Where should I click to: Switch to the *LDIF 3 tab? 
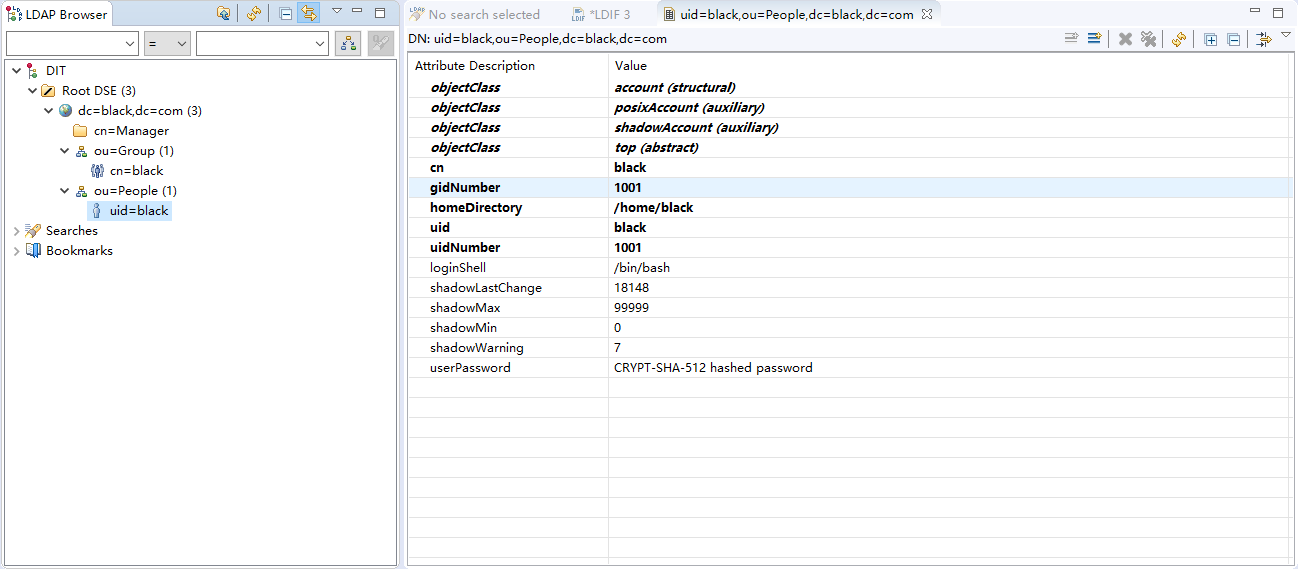click(602, 14)
